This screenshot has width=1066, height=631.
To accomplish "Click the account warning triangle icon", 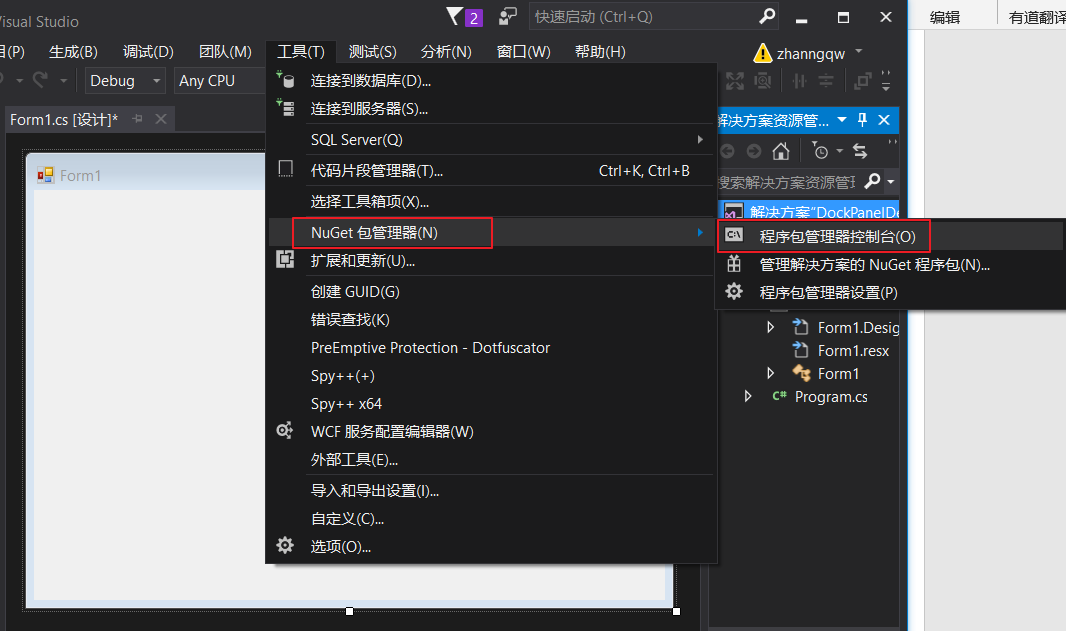I will pos(762,53).
